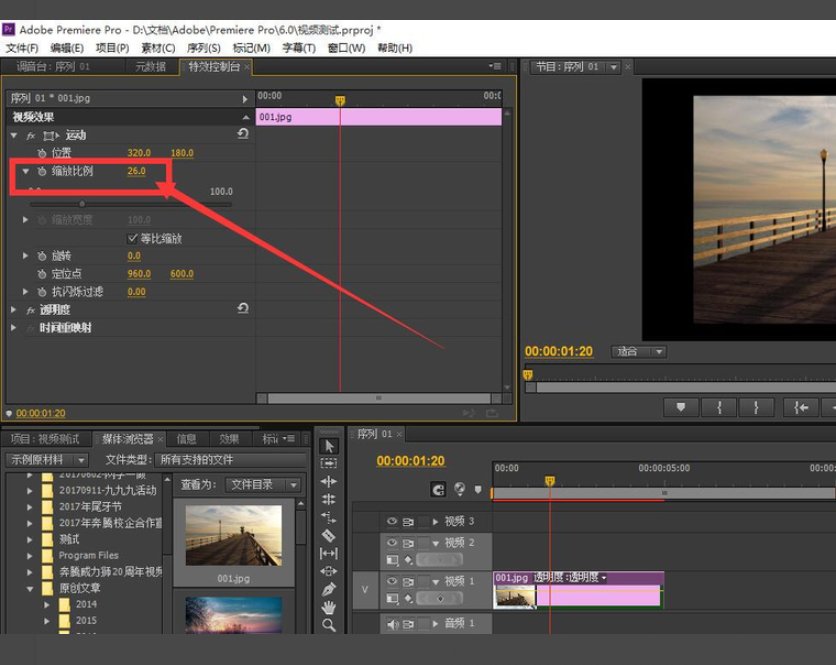Reset the 运动 (Motion) effect
Viewport: 836px width, 665px height.
point(243,134)
